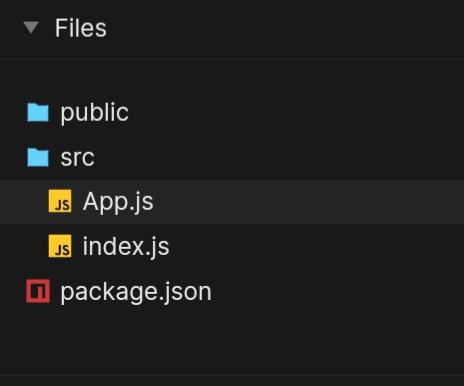Click blank area right of src row

pos(280,157)
